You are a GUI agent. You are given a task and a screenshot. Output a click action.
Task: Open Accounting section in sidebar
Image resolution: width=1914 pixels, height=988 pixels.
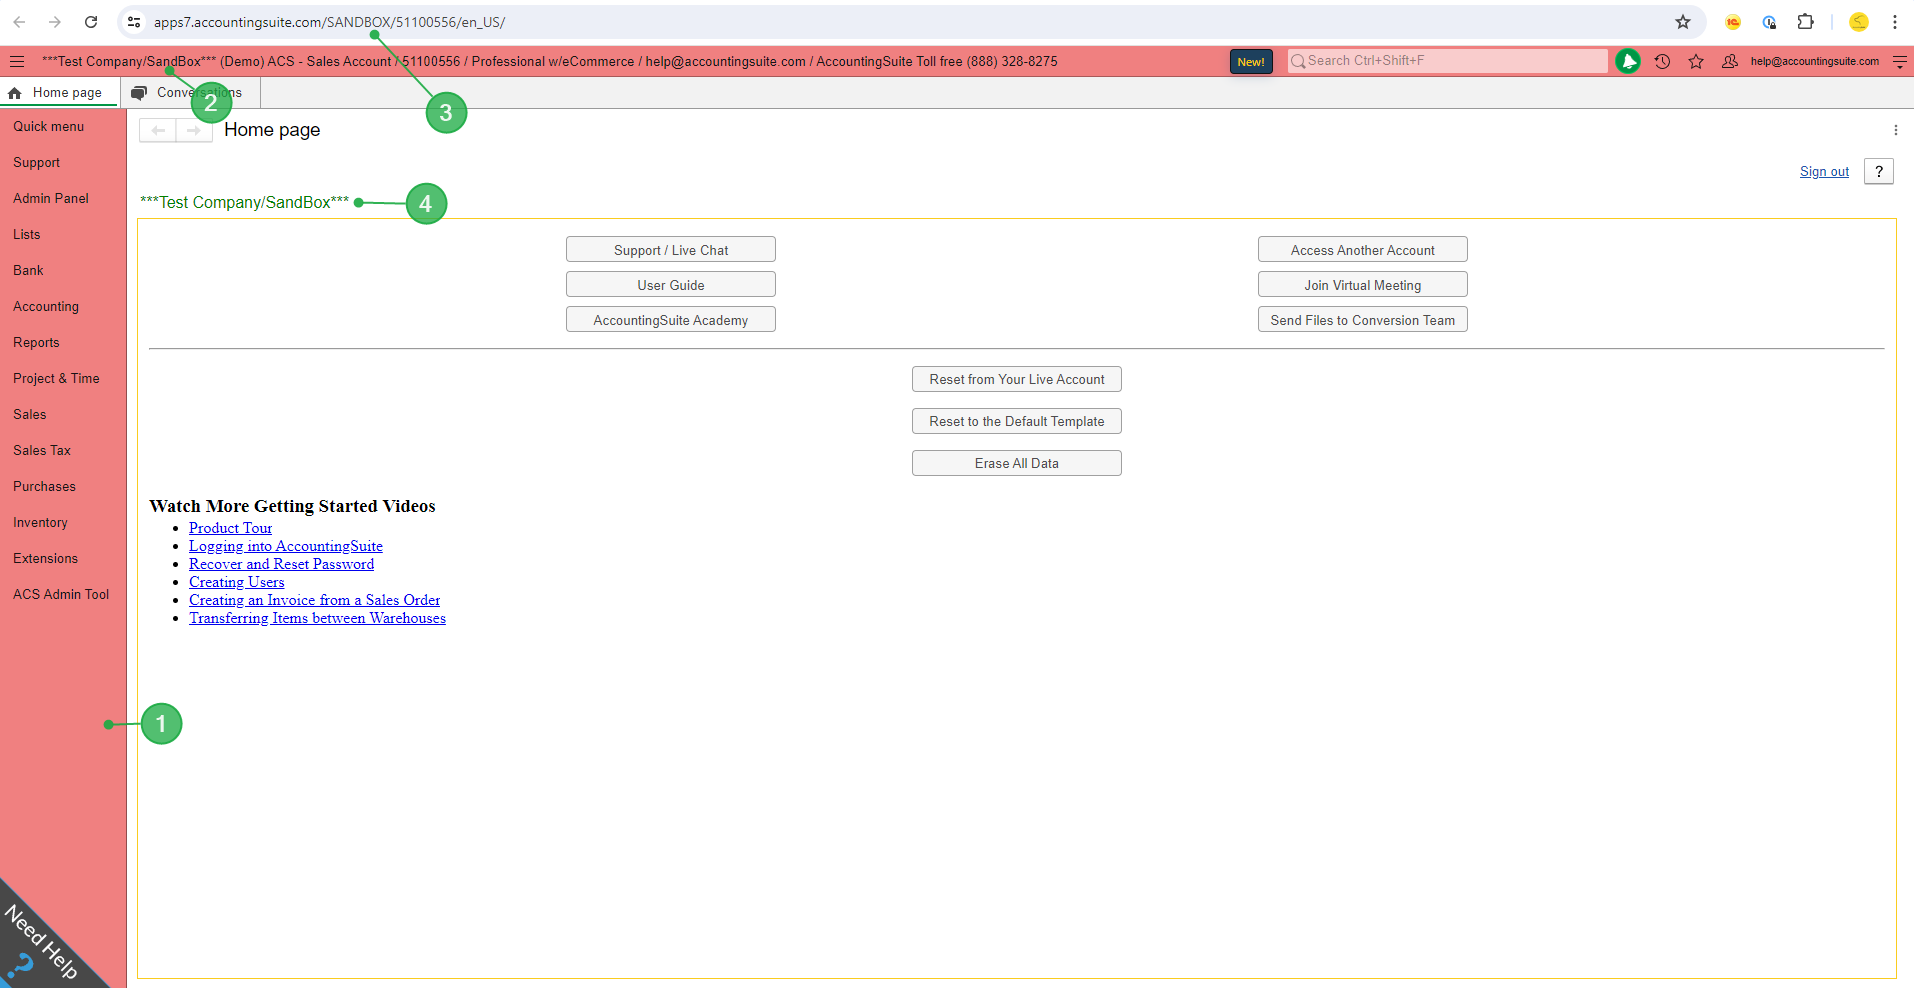click(46, 307)
